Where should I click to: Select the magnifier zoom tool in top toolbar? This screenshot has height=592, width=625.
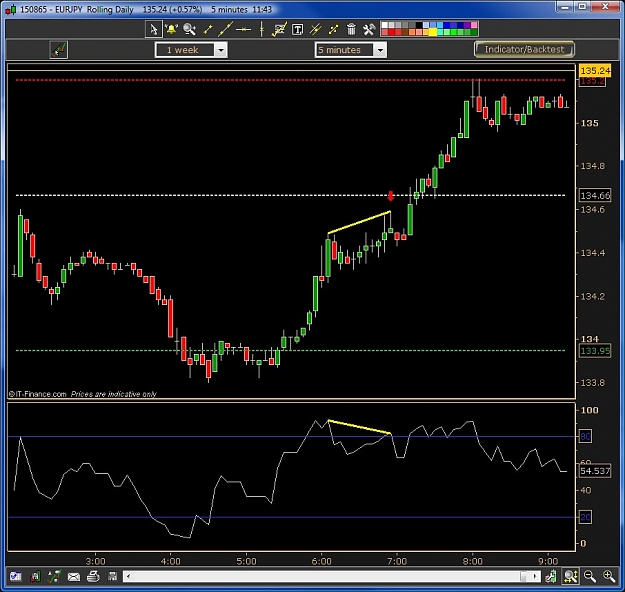[189, 29]
